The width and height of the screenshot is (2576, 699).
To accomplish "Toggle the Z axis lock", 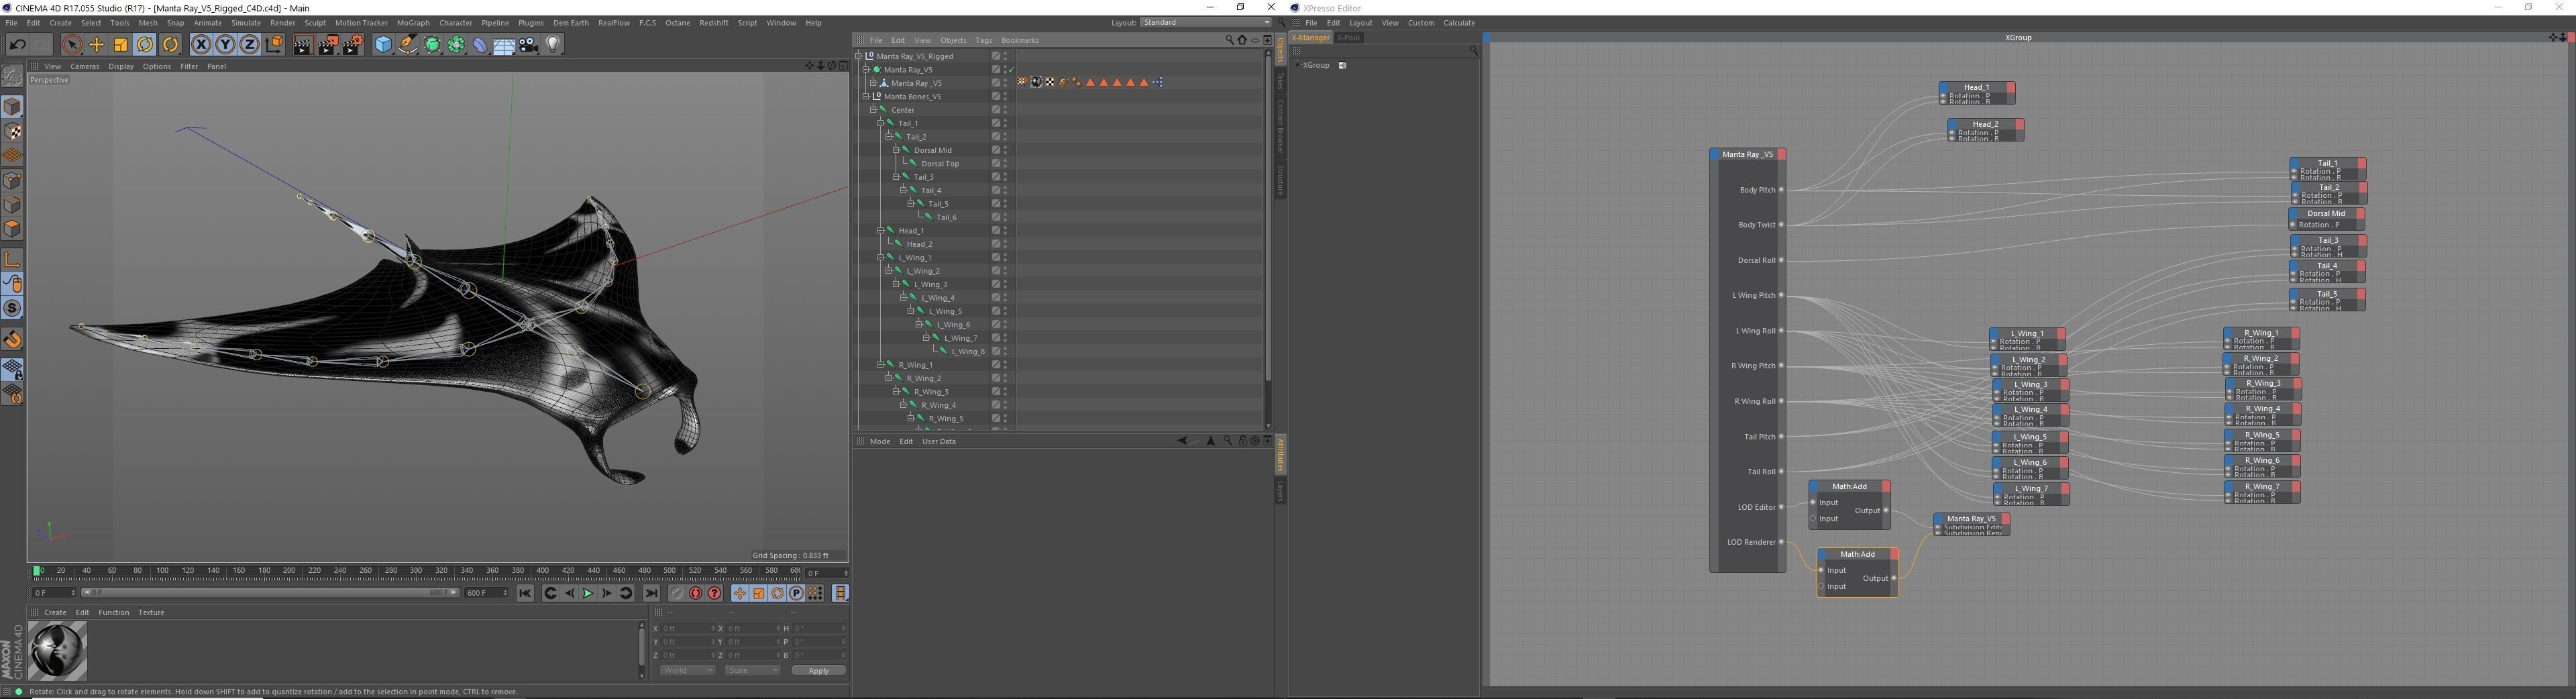I will [249, 44].
